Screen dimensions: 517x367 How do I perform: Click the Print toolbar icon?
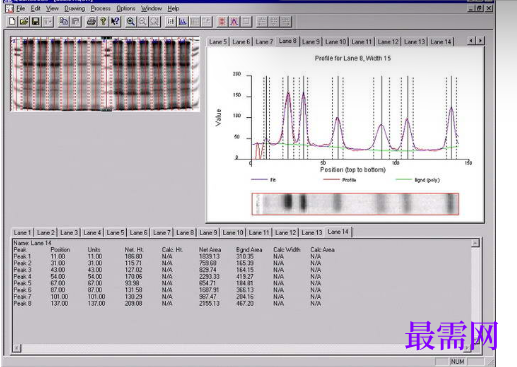pos(91,22)
